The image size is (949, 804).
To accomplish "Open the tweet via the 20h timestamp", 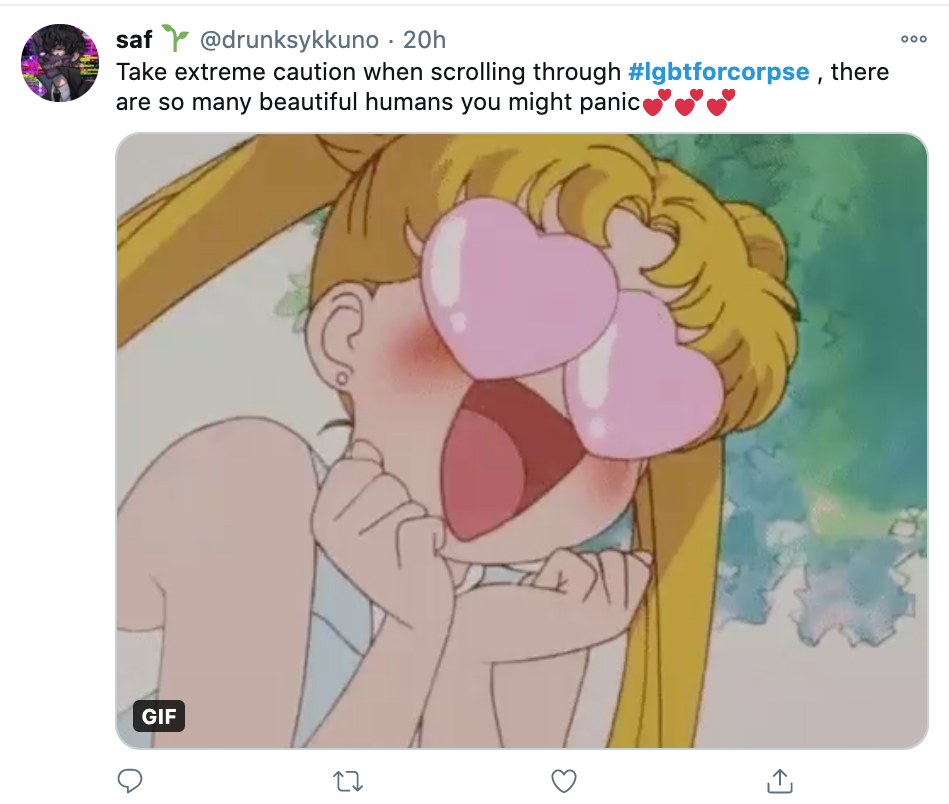I will point(424,40).
